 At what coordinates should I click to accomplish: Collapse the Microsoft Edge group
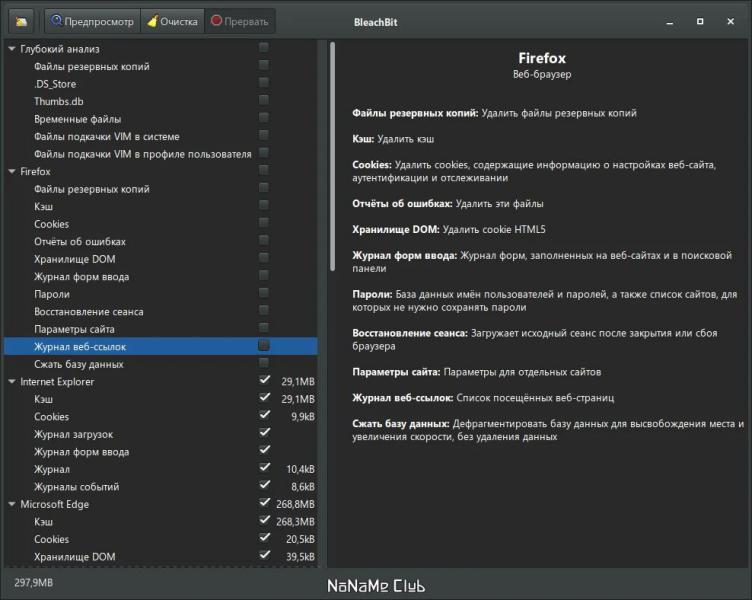click(x=12, y=504)
